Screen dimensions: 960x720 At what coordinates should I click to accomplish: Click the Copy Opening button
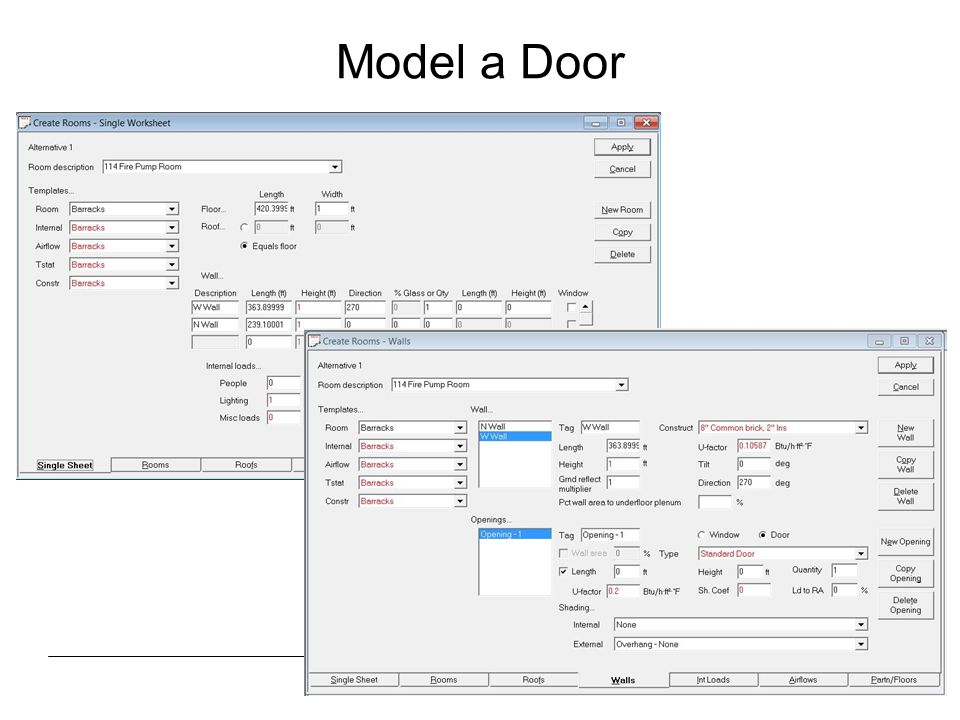(x=906, y=573)
